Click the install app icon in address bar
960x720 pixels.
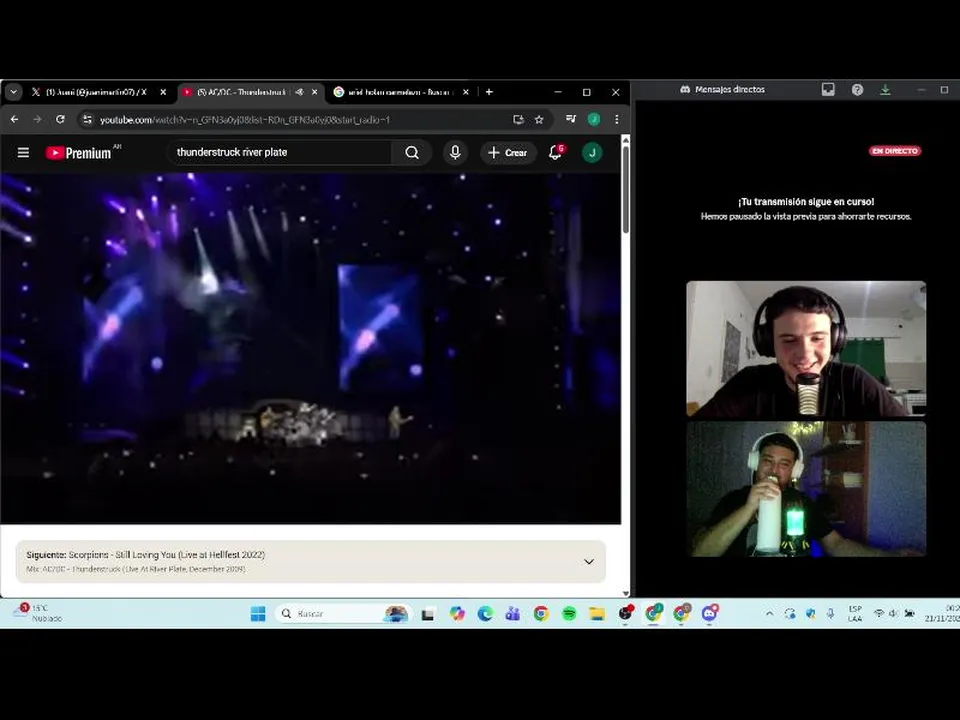click(x=519, y=119)
